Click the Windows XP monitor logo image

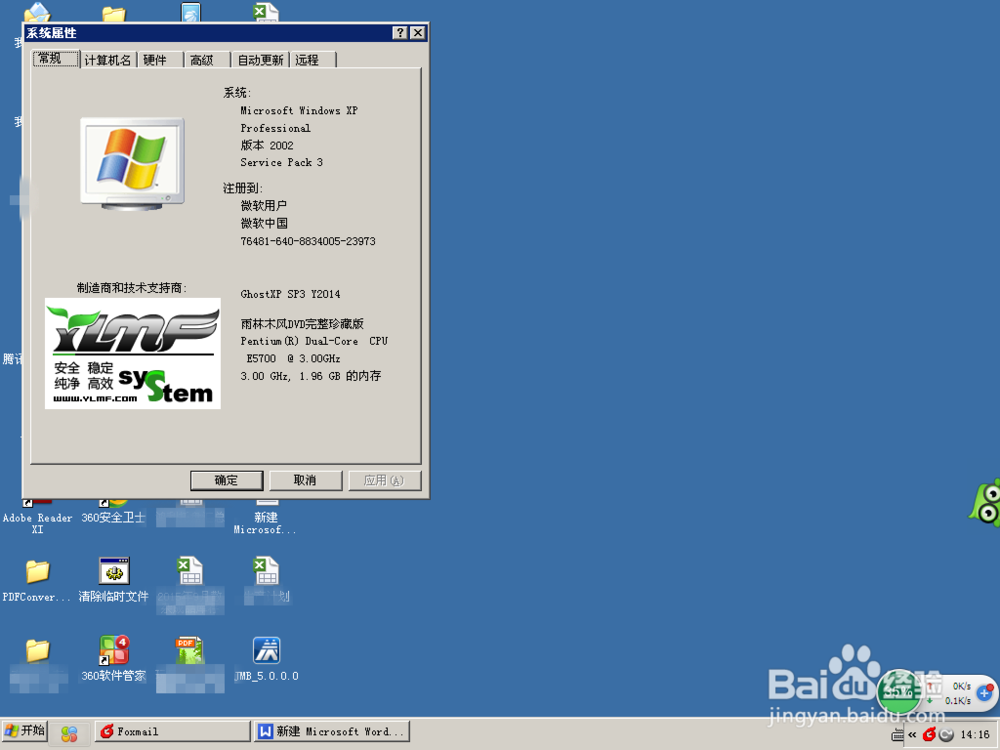[x=132, y=164]
